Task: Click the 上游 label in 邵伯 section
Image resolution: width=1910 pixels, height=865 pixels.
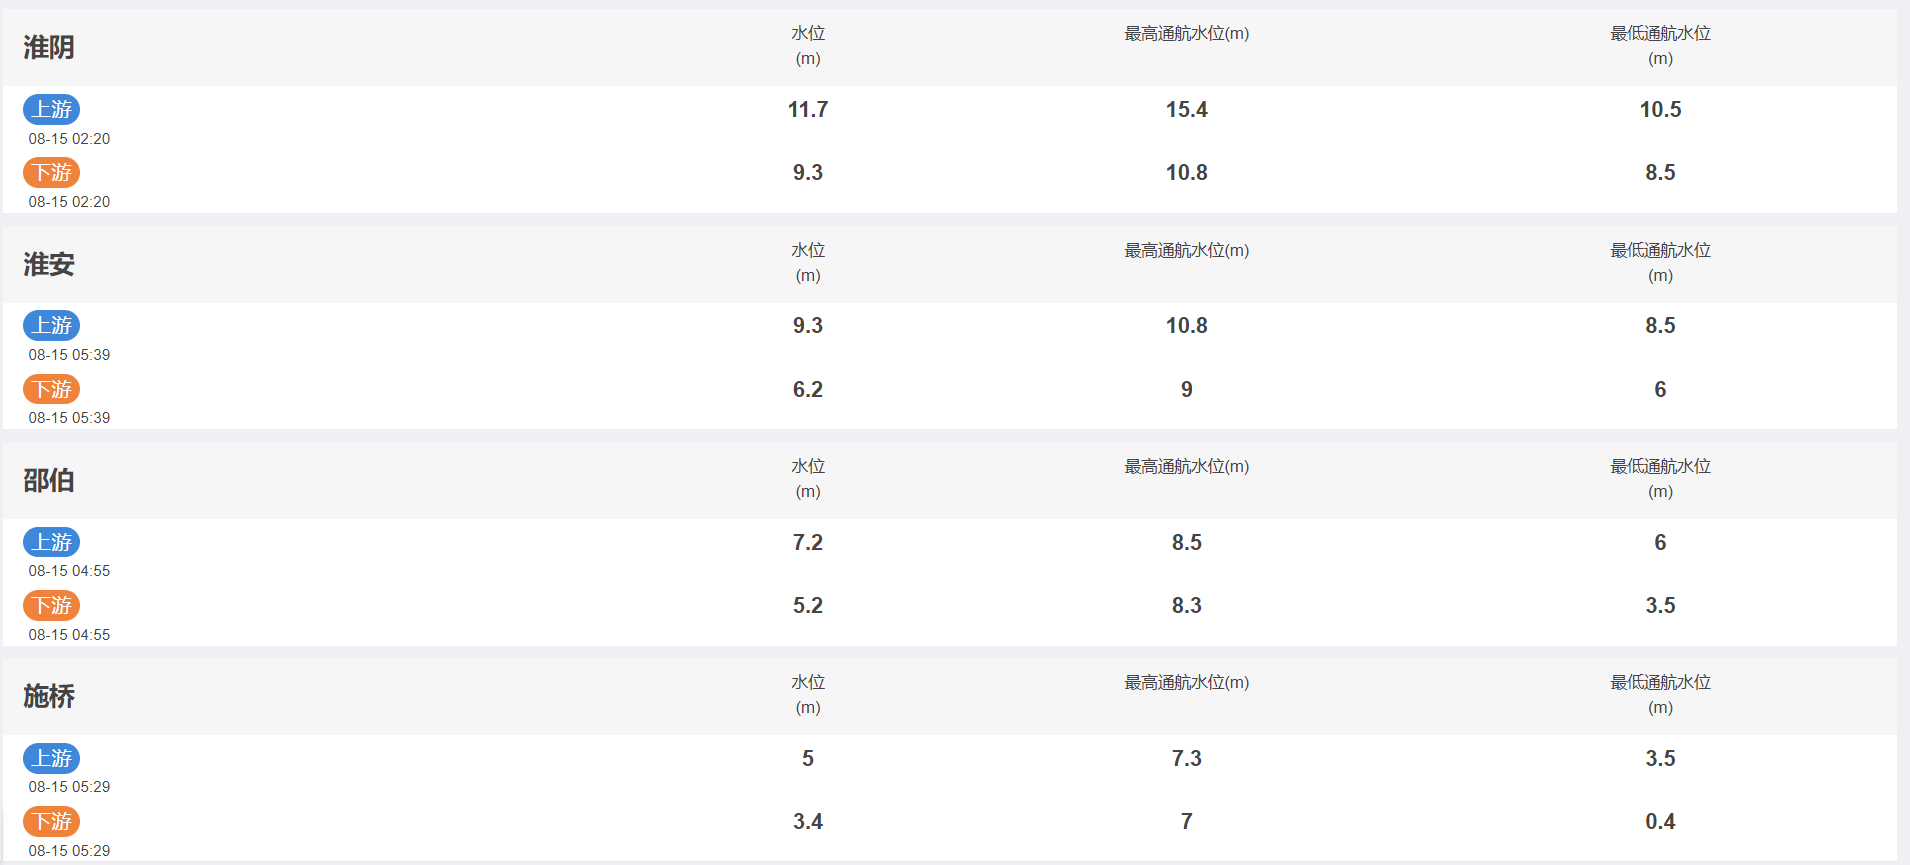Action: coord(51,542)
